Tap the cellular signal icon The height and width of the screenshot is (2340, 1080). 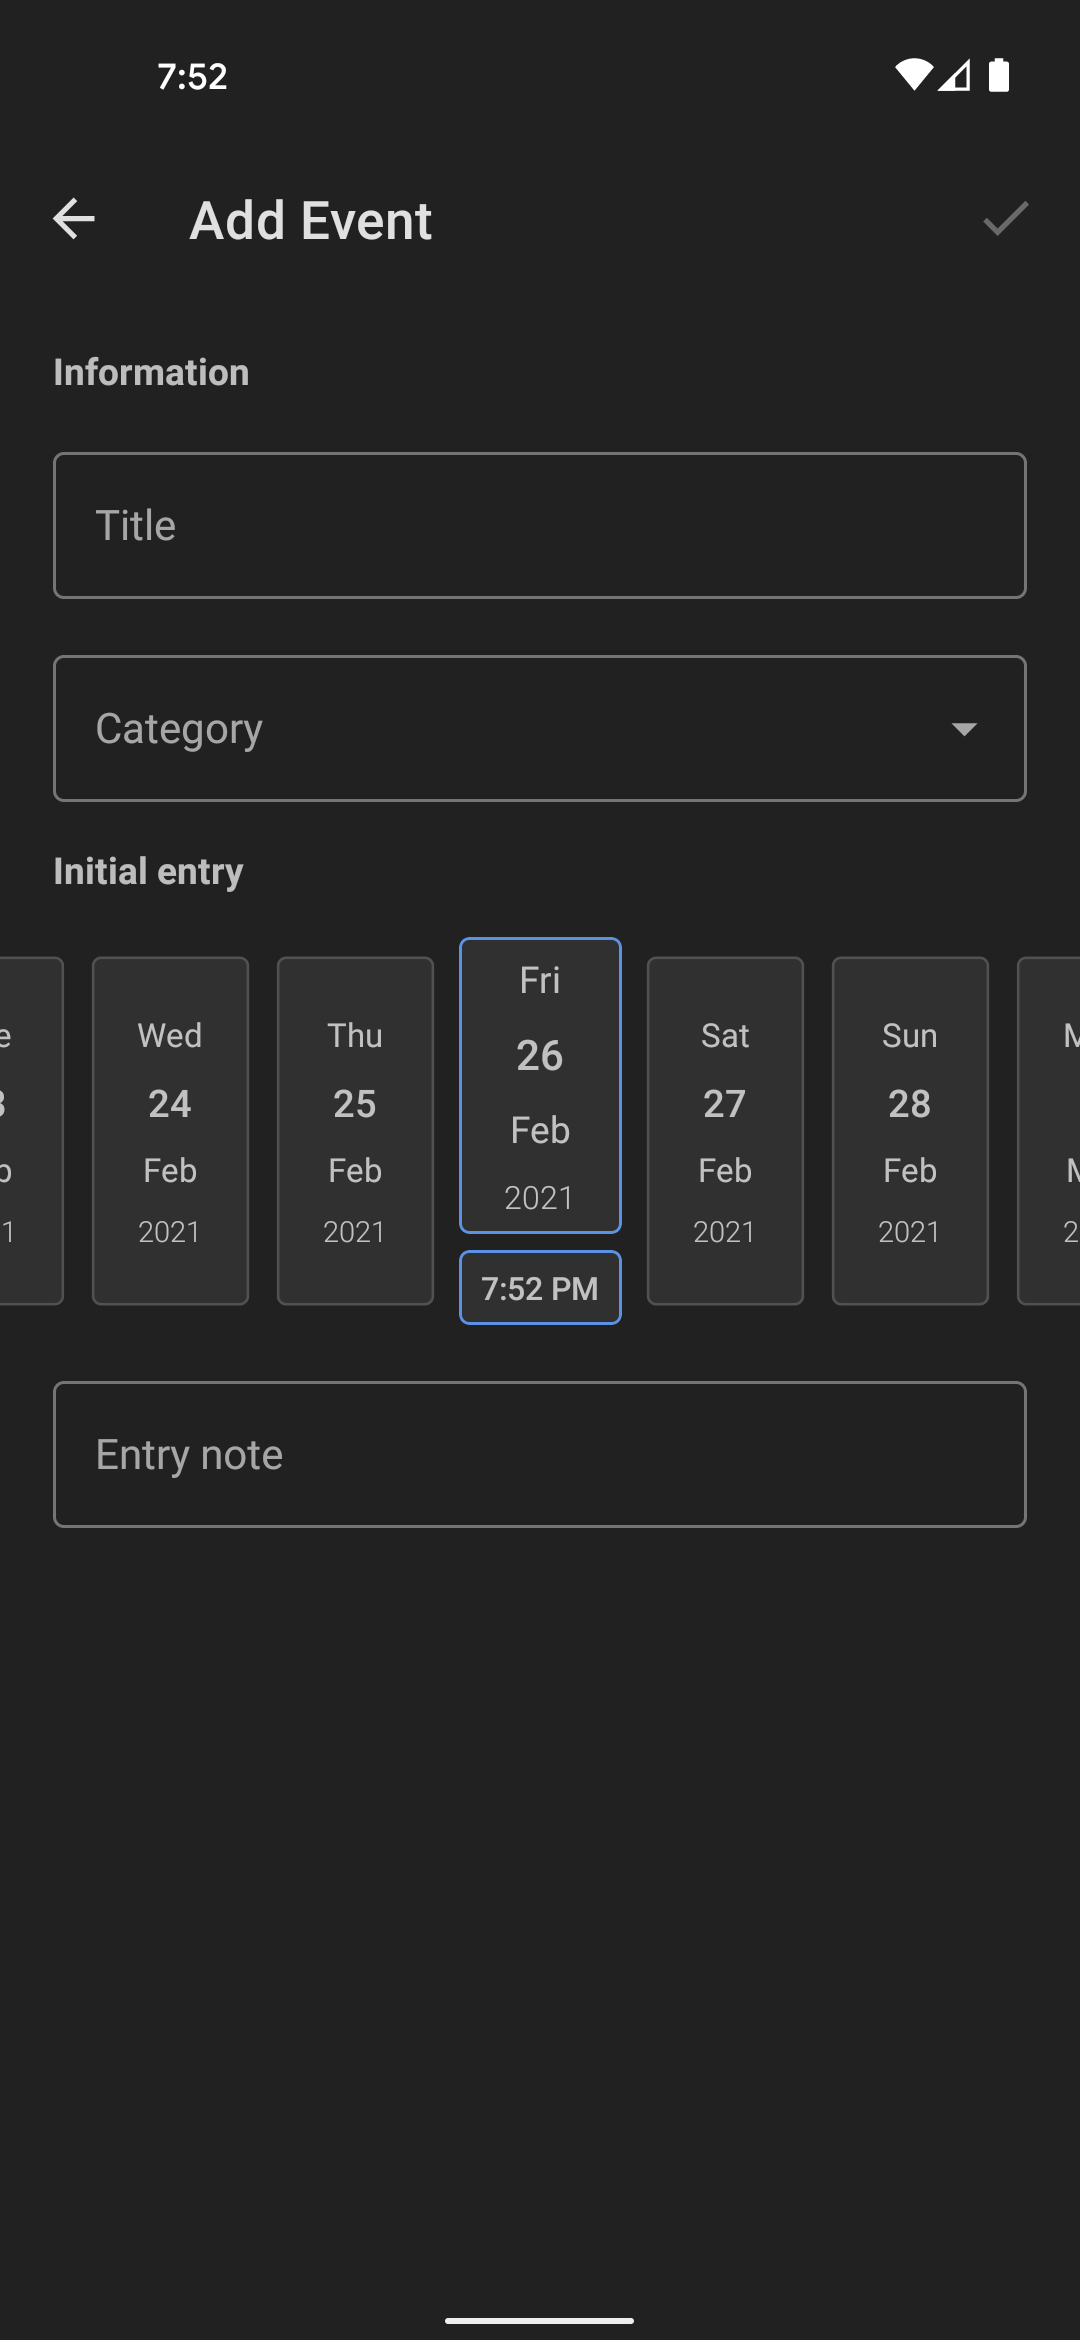[955, 75]
